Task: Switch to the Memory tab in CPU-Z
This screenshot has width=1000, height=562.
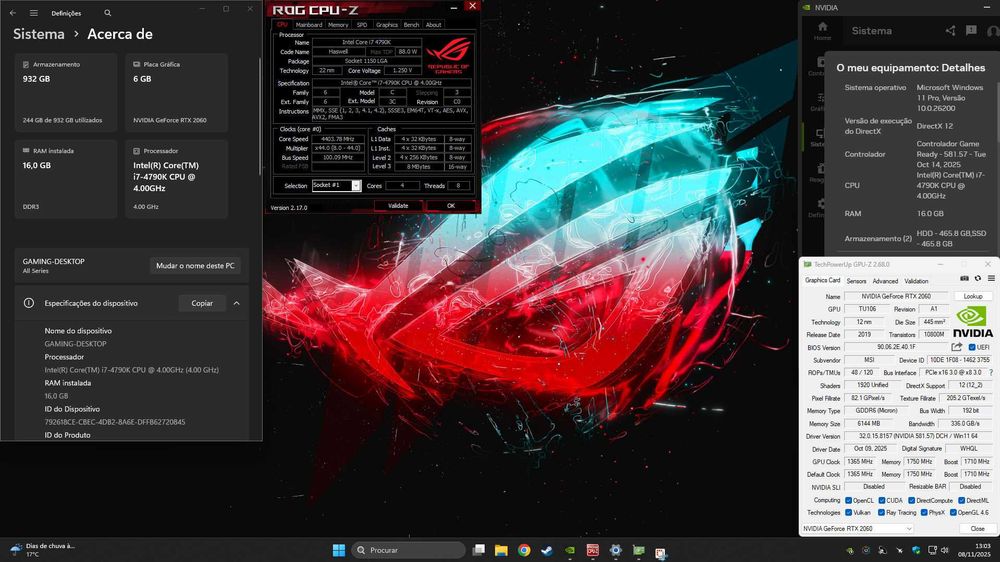Action: click(338, 25)
